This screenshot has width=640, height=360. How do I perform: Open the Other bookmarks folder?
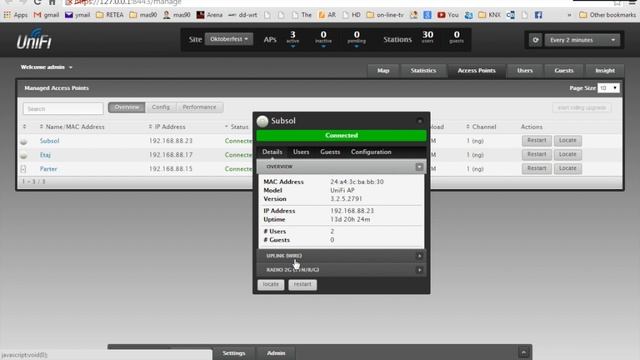pyautogui.click(x=607, y=15)
